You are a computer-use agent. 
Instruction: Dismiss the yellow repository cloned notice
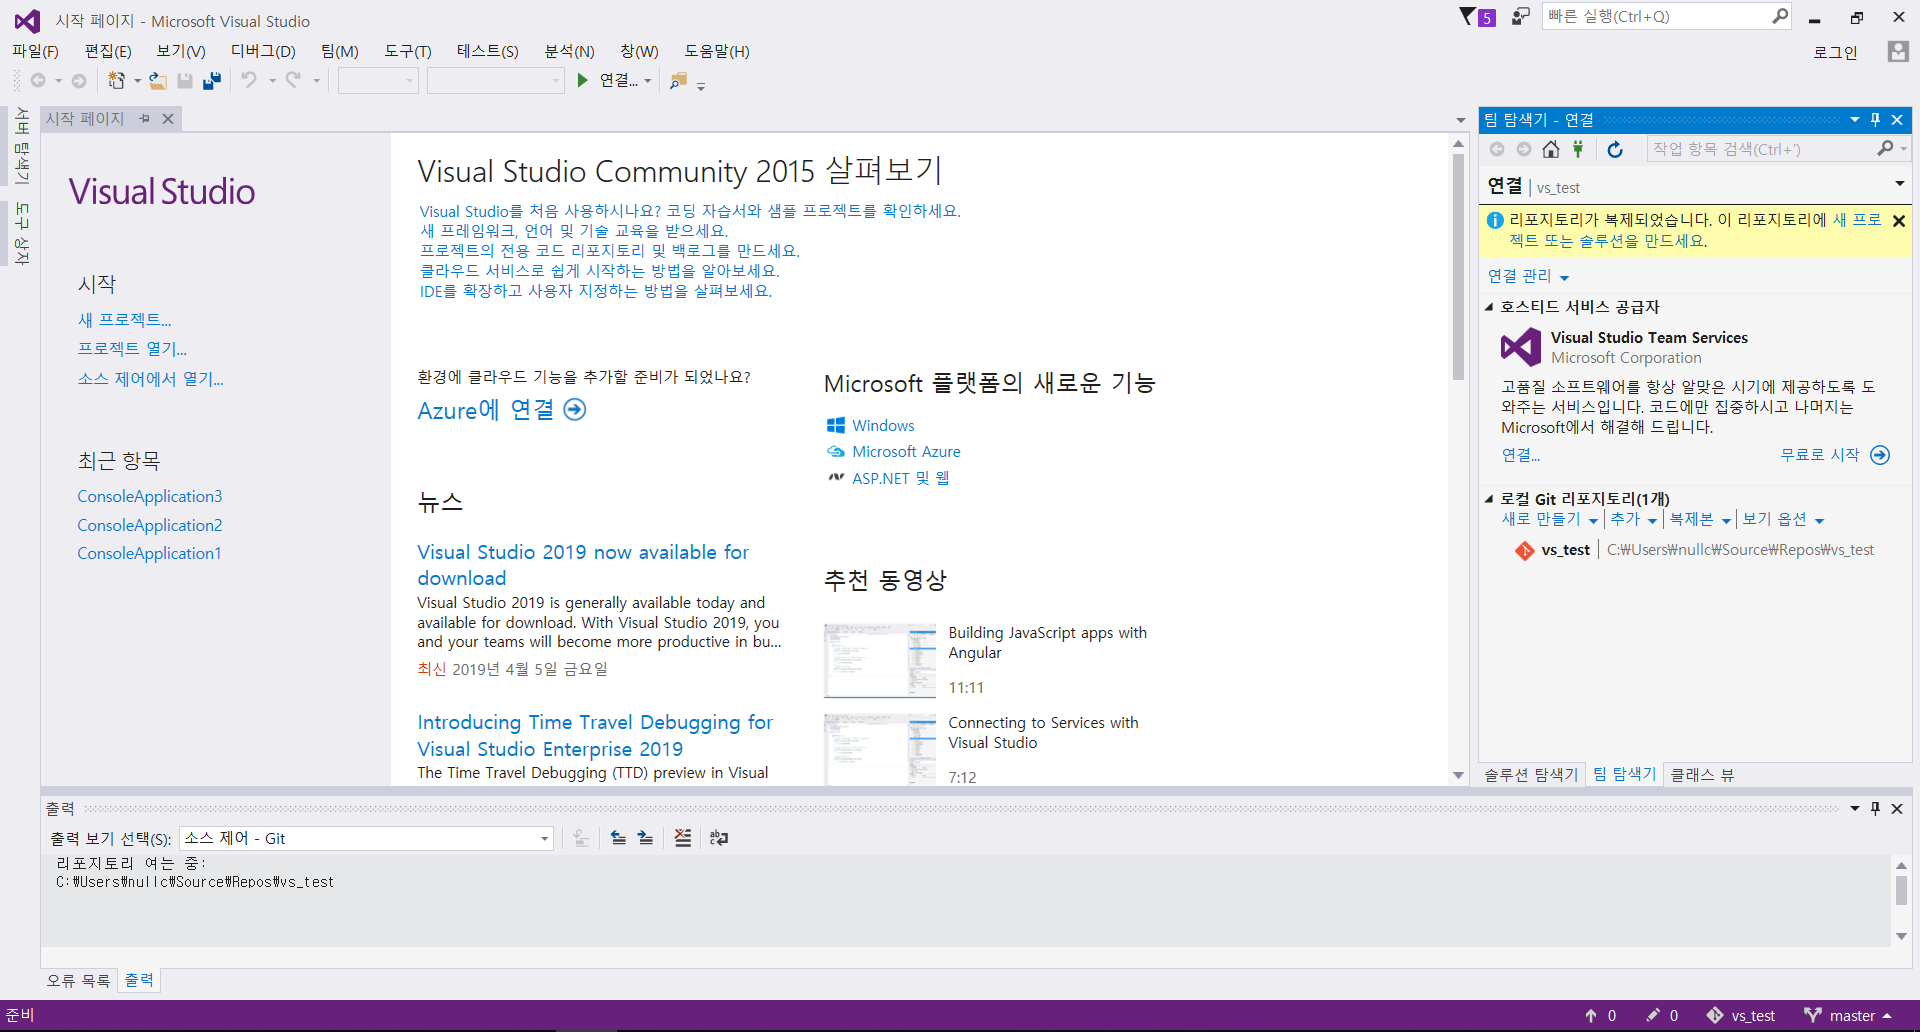(1899, 220)
